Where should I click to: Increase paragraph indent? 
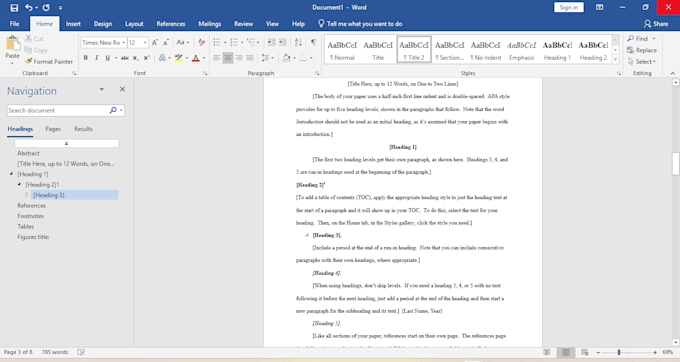click(283, 42)
